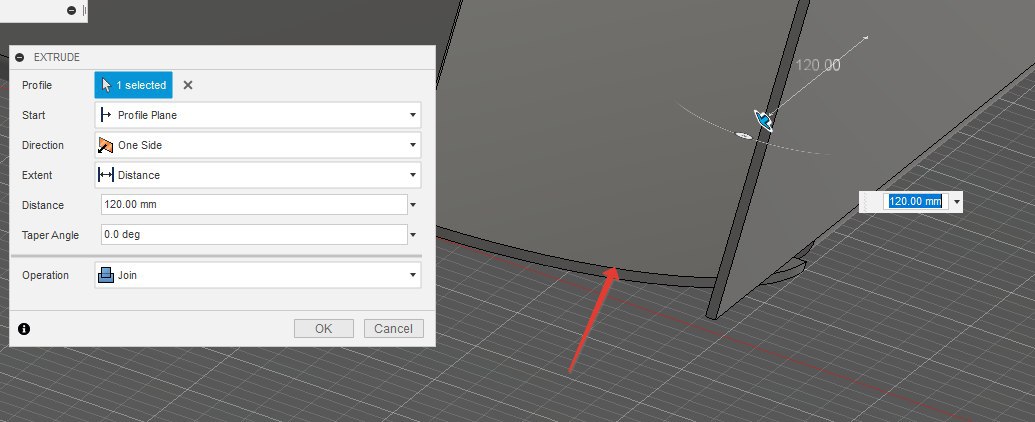Collapse the browser panel at top-left

click(x=71, y=11)
